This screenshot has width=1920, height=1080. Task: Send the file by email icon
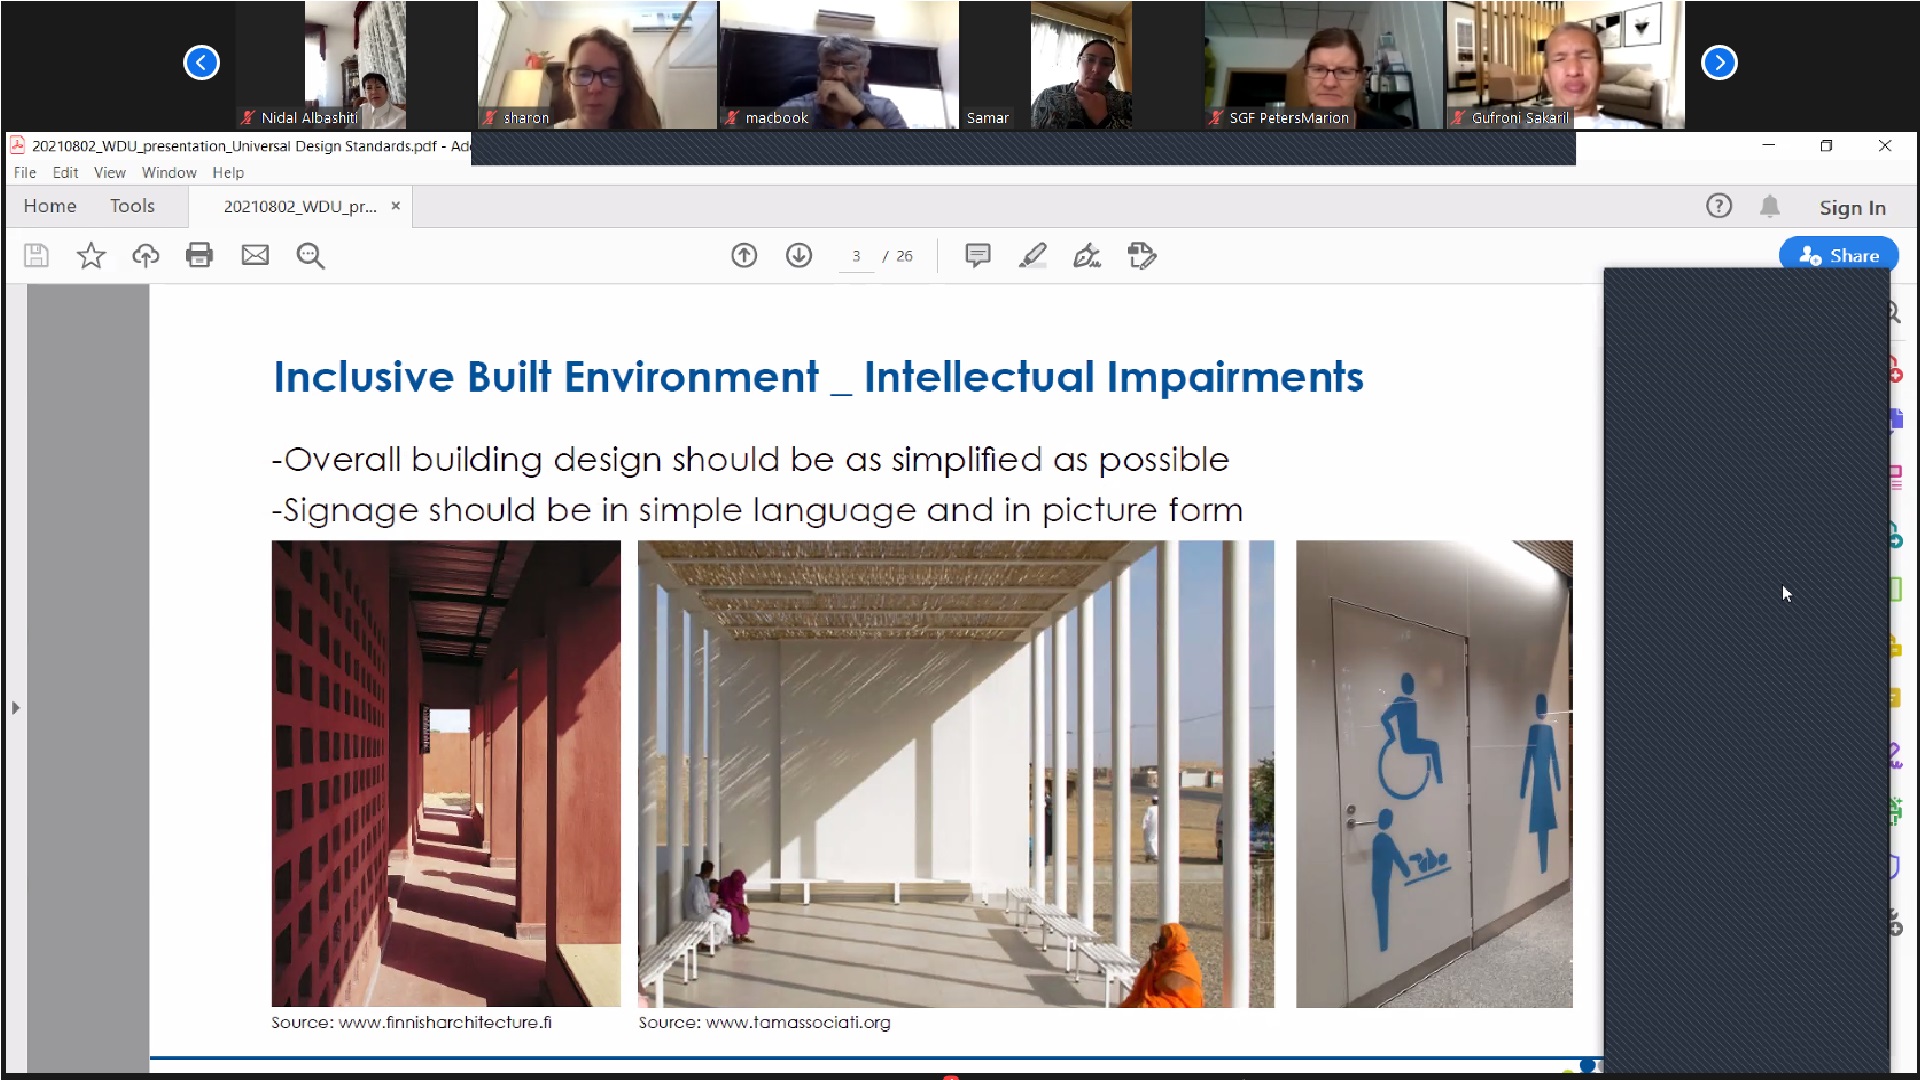255,256
